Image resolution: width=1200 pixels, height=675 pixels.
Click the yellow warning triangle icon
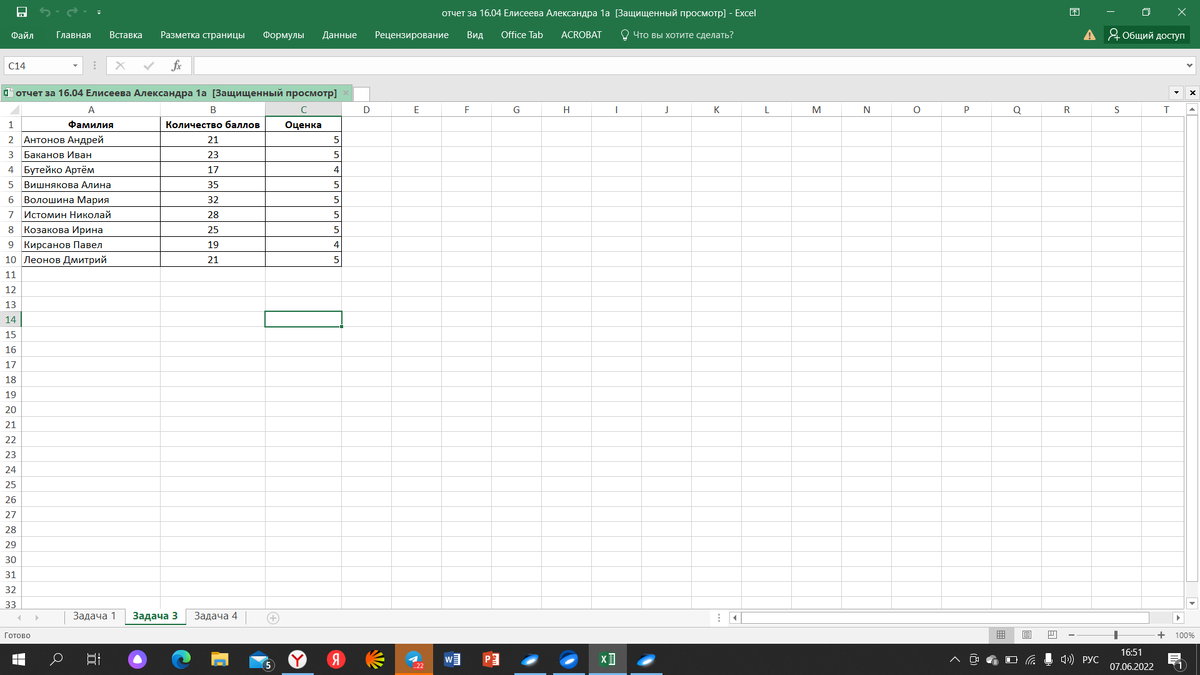(x=1090, y=35)
